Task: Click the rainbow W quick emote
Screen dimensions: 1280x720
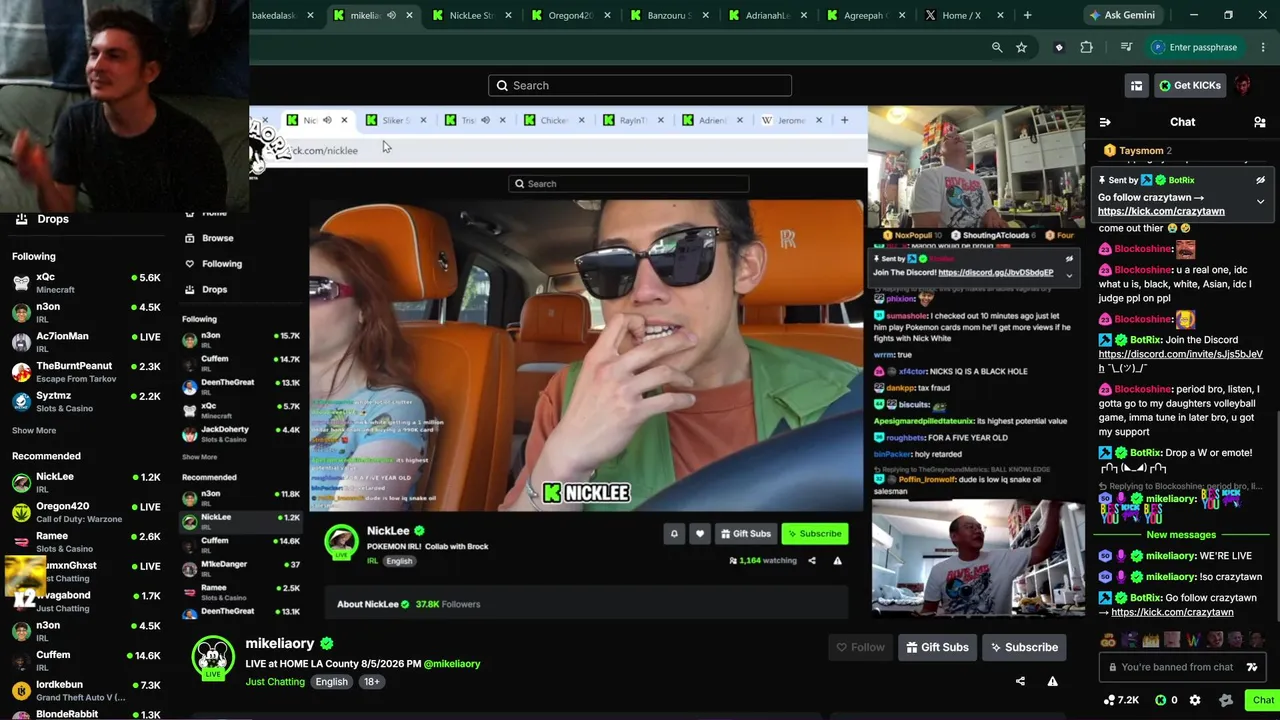Action: point(1193,640)
